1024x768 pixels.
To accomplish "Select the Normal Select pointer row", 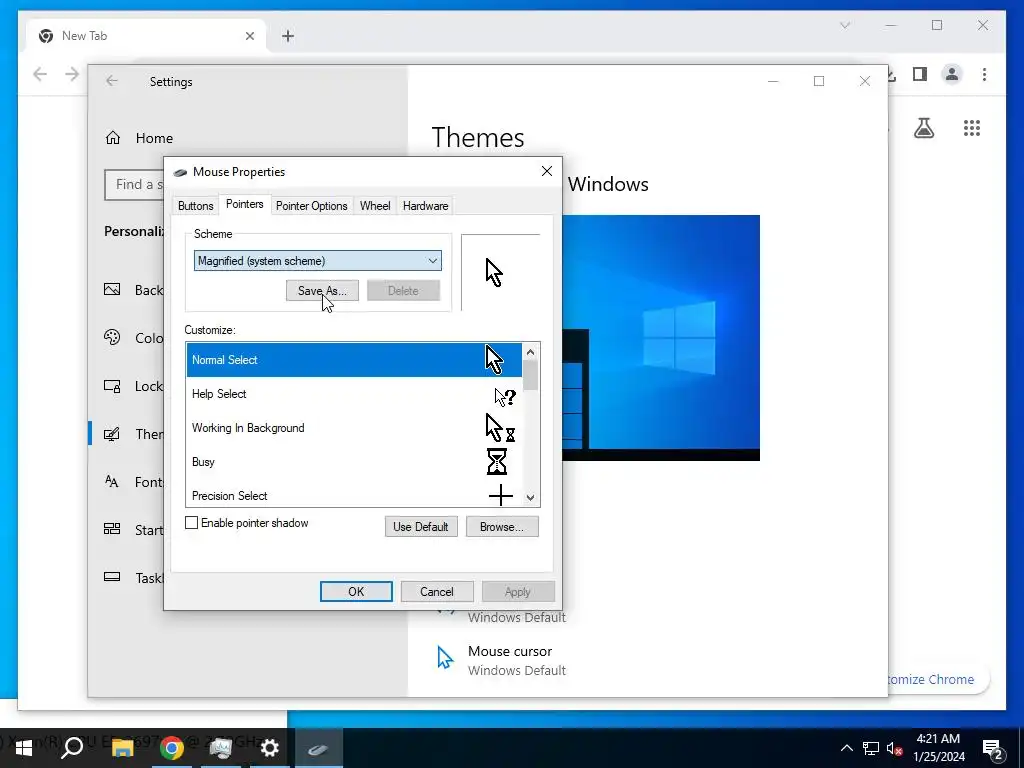I will click(x=354, y=360).
